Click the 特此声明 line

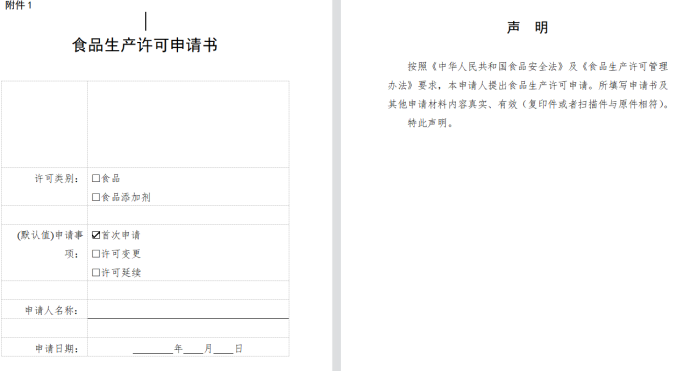point(430,123)
